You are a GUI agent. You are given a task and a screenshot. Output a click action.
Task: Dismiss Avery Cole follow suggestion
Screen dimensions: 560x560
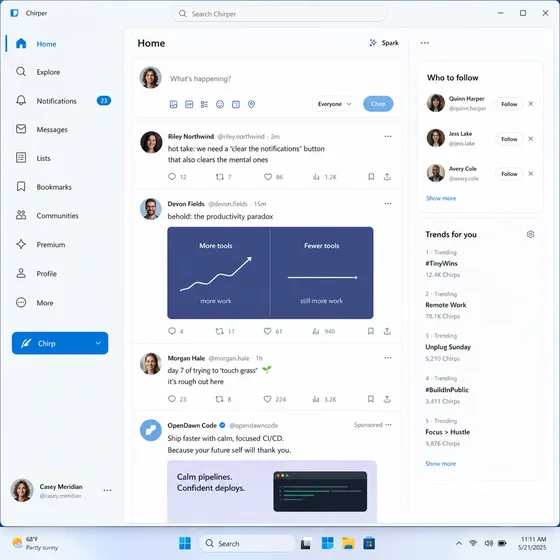point(531,174)
